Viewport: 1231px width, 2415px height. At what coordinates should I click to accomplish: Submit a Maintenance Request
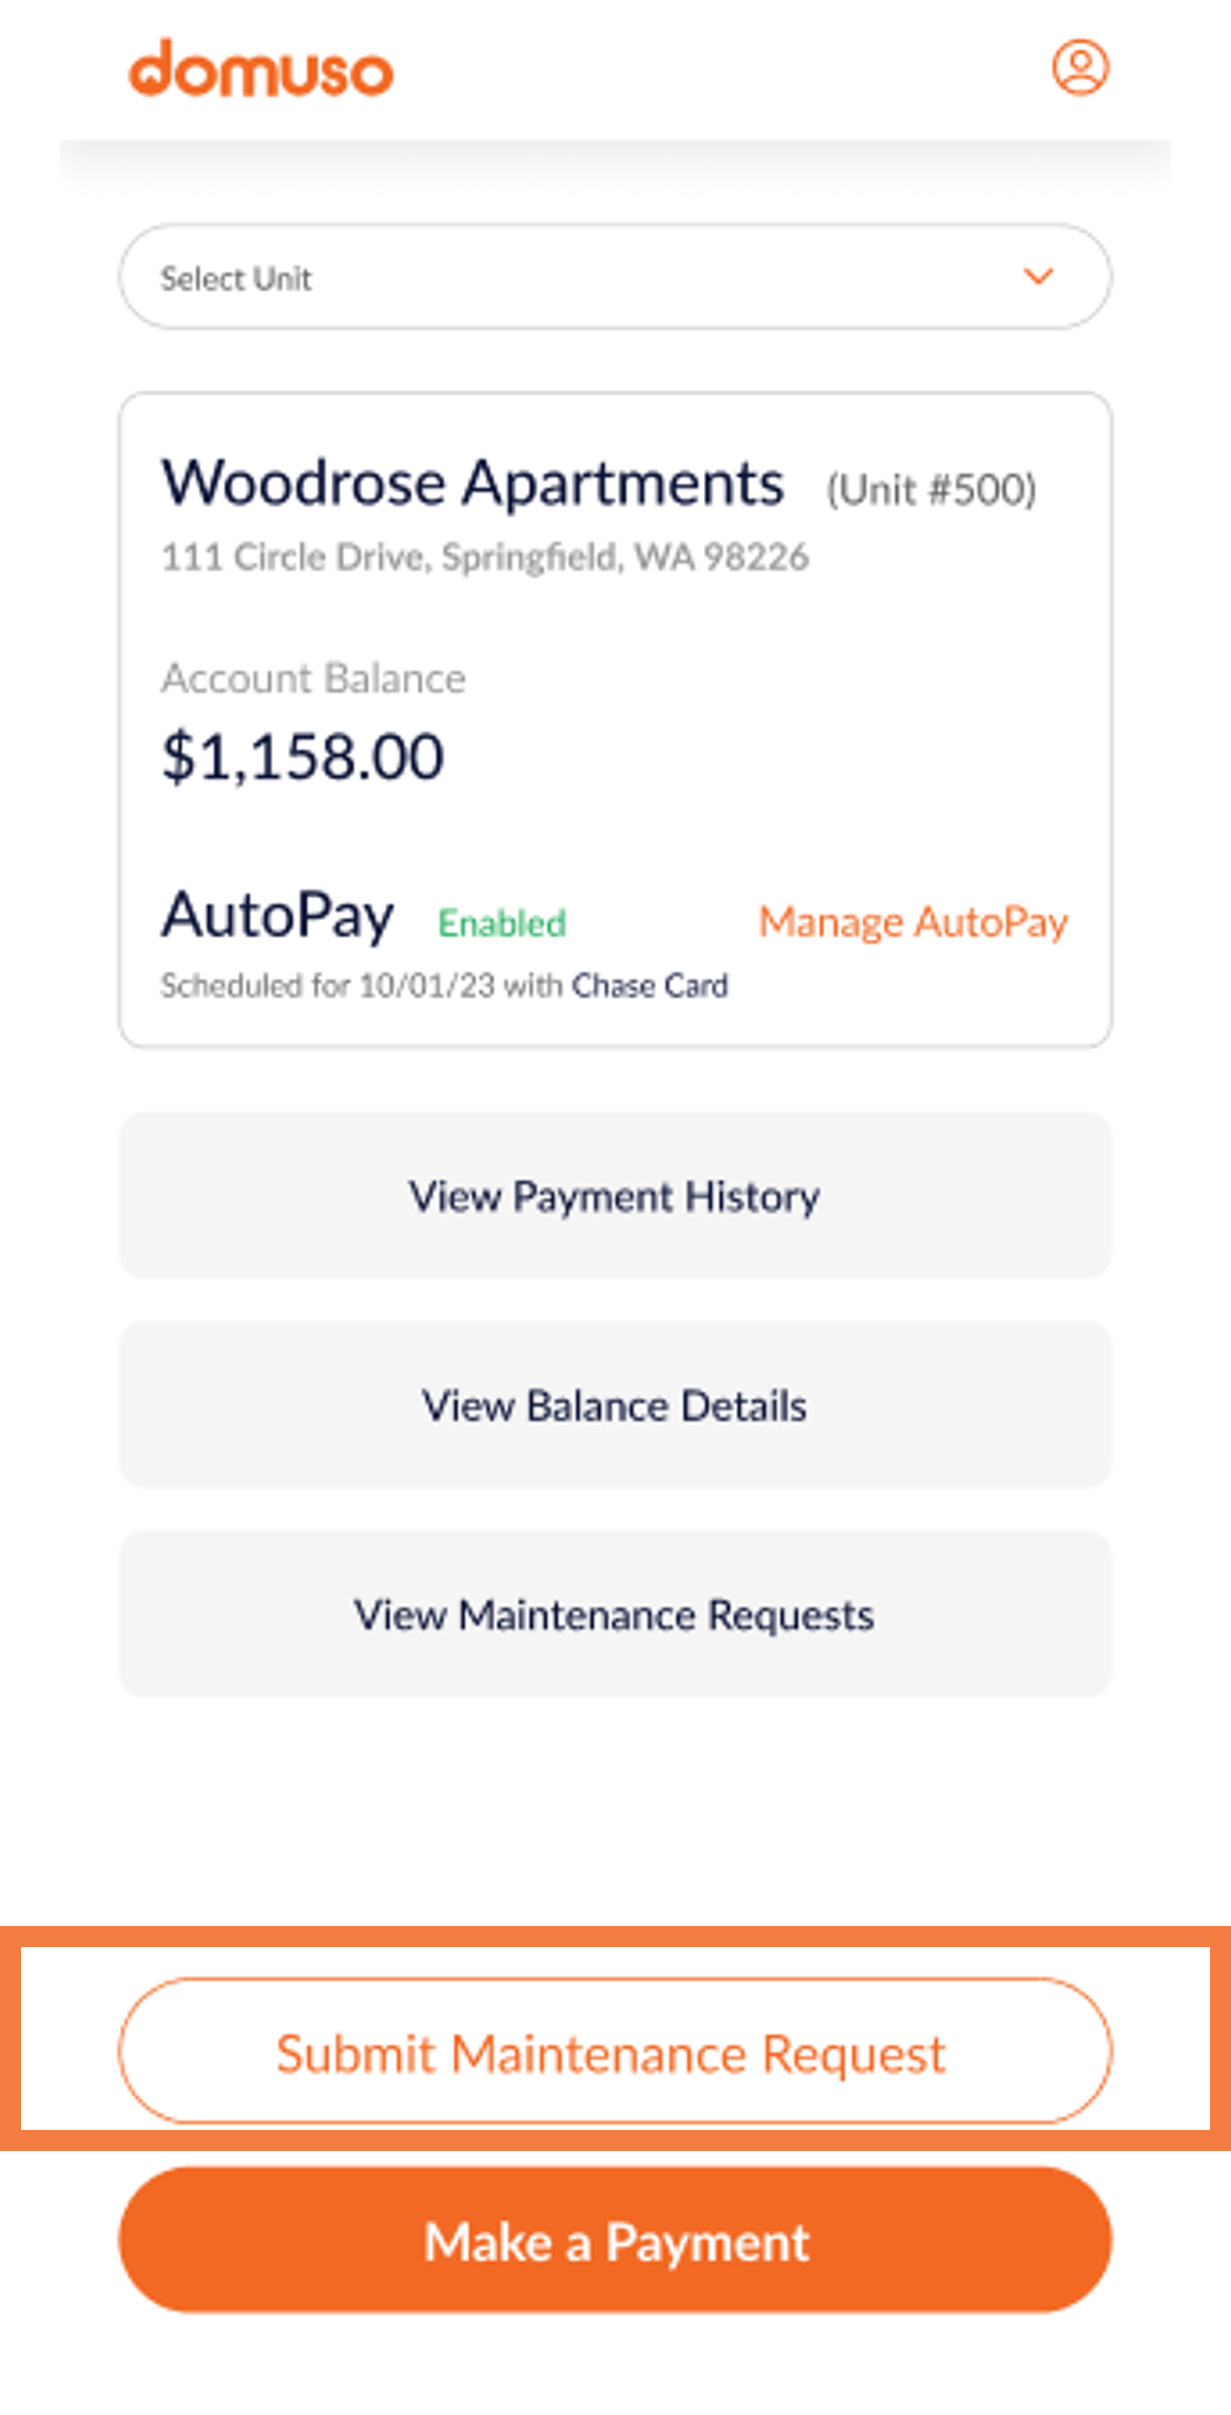coord(612,2050)
